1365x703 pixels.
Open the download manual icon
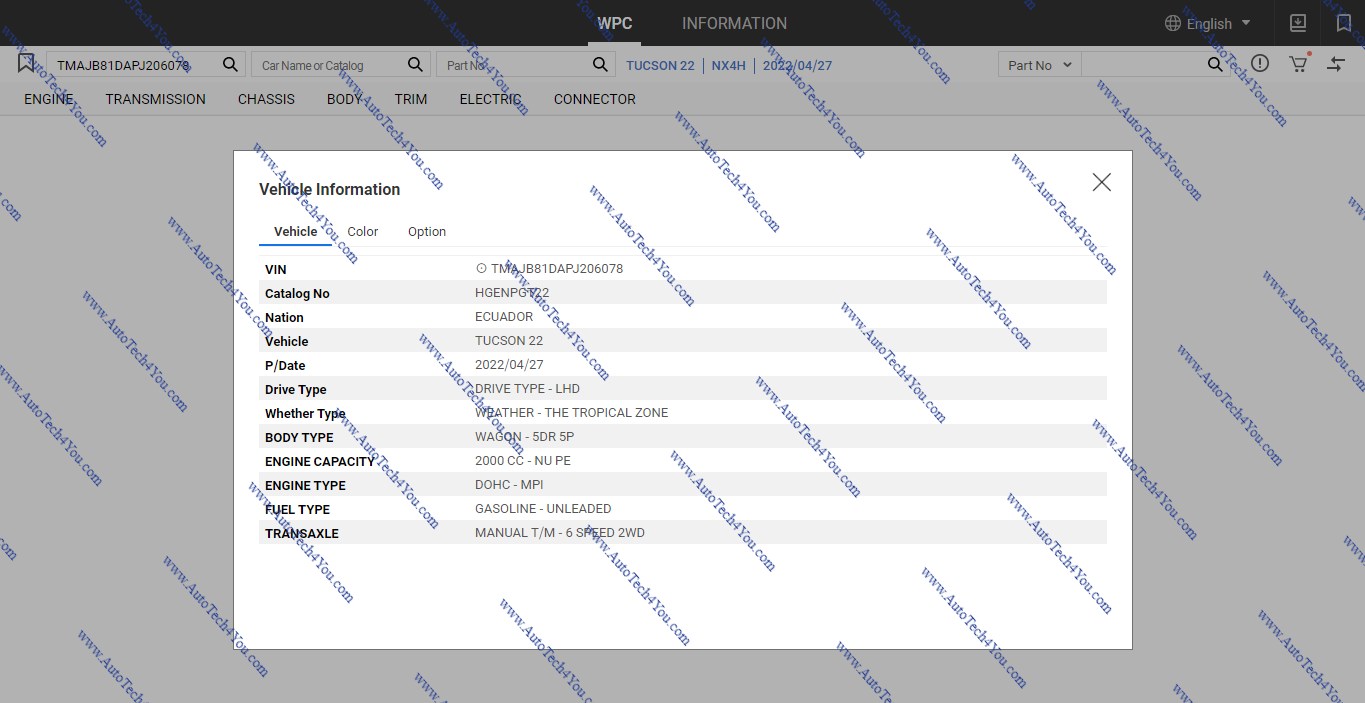tap(1297, 22)
